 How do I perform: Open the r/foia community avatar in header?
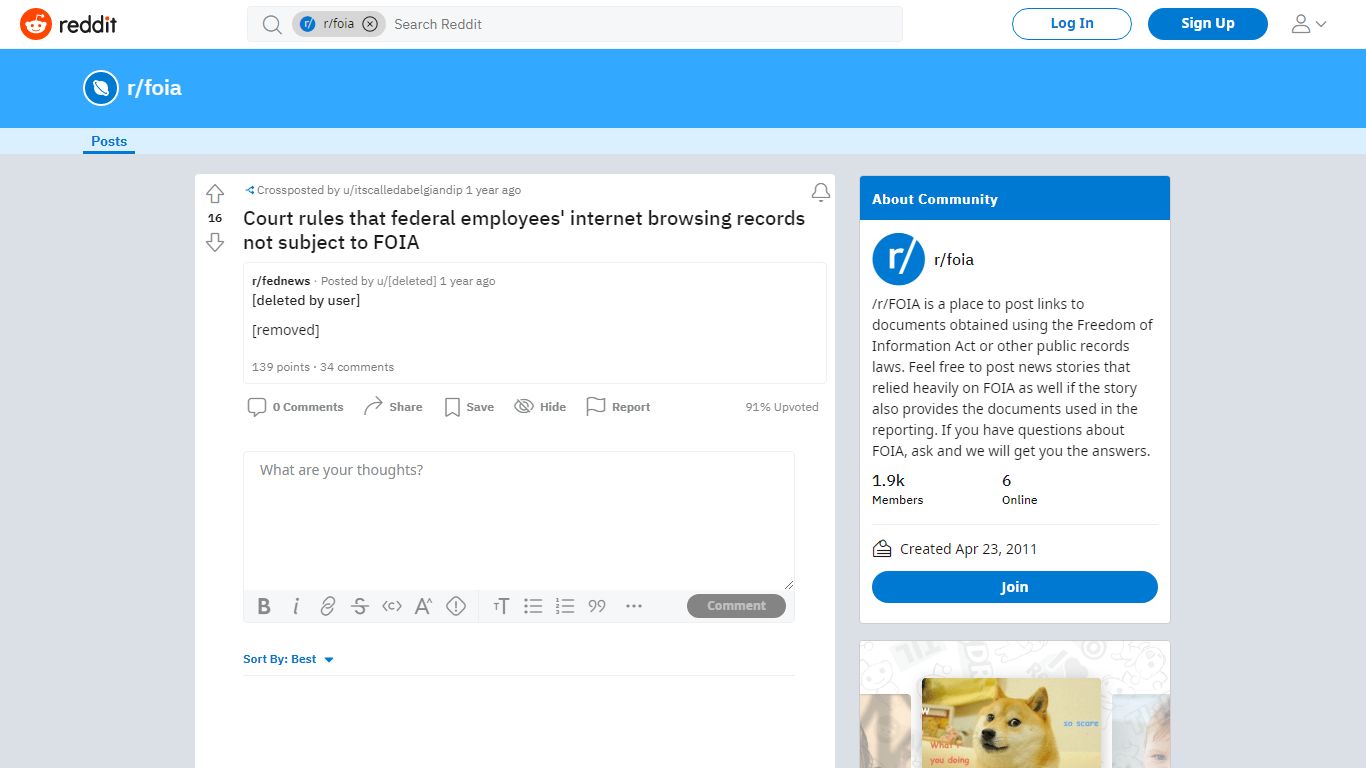100,88
